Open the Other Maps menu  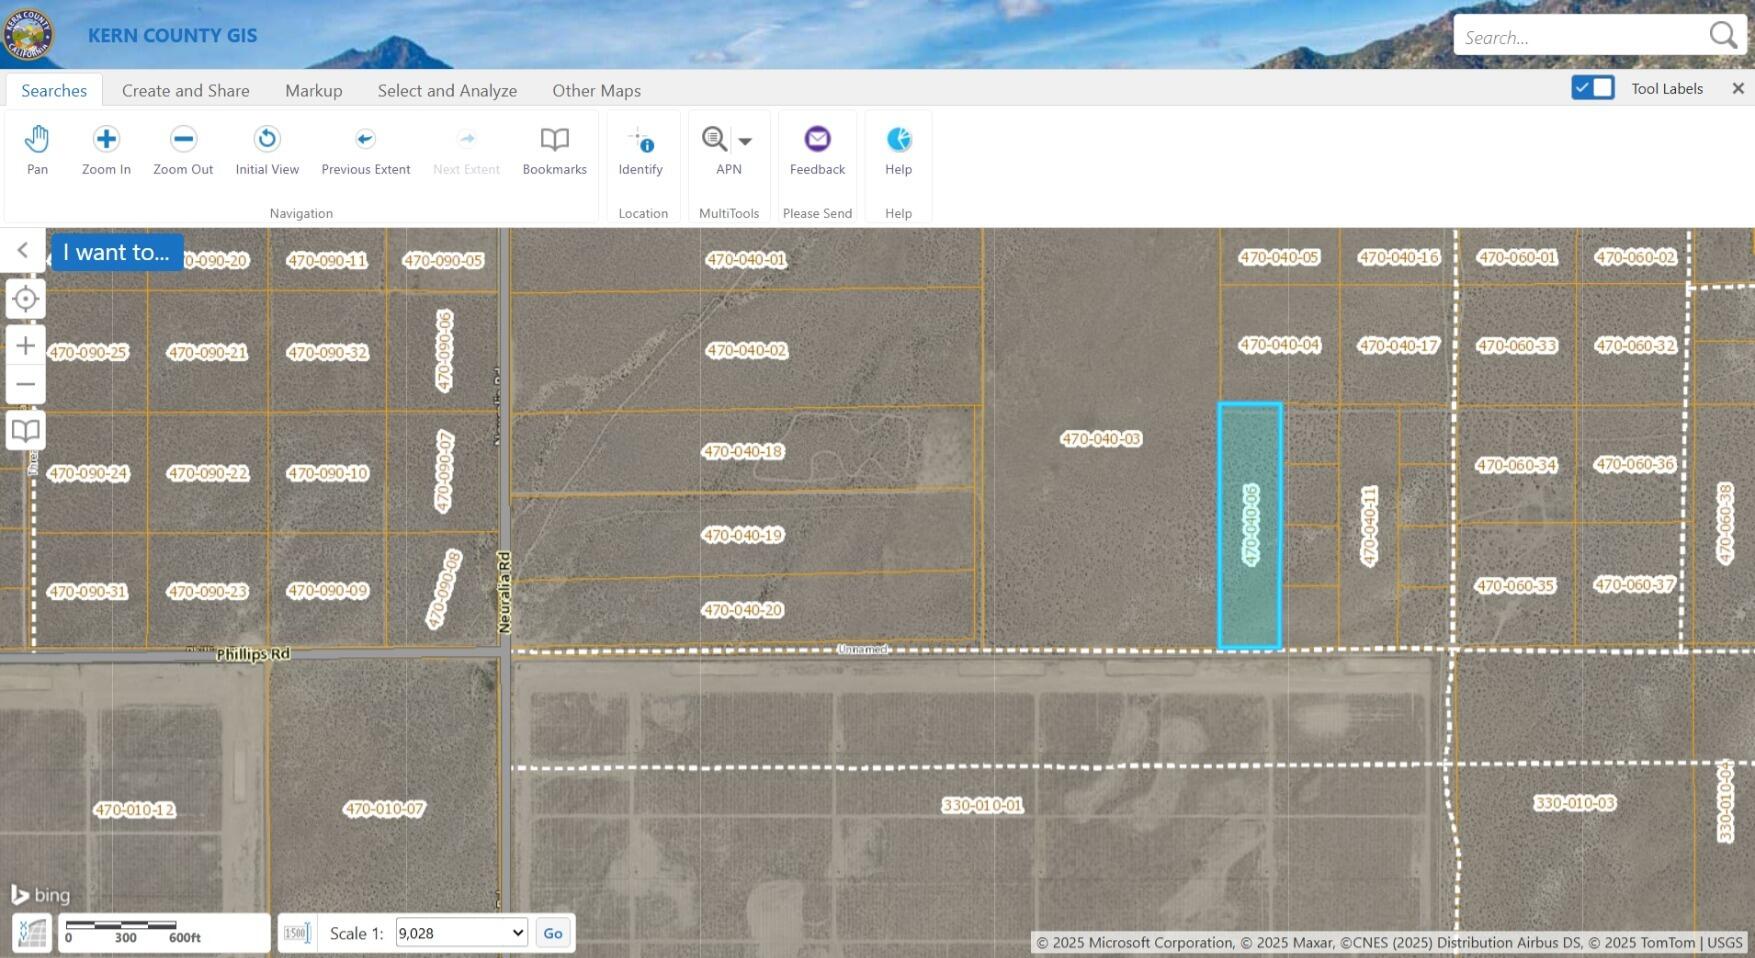[x=595, y=90]
